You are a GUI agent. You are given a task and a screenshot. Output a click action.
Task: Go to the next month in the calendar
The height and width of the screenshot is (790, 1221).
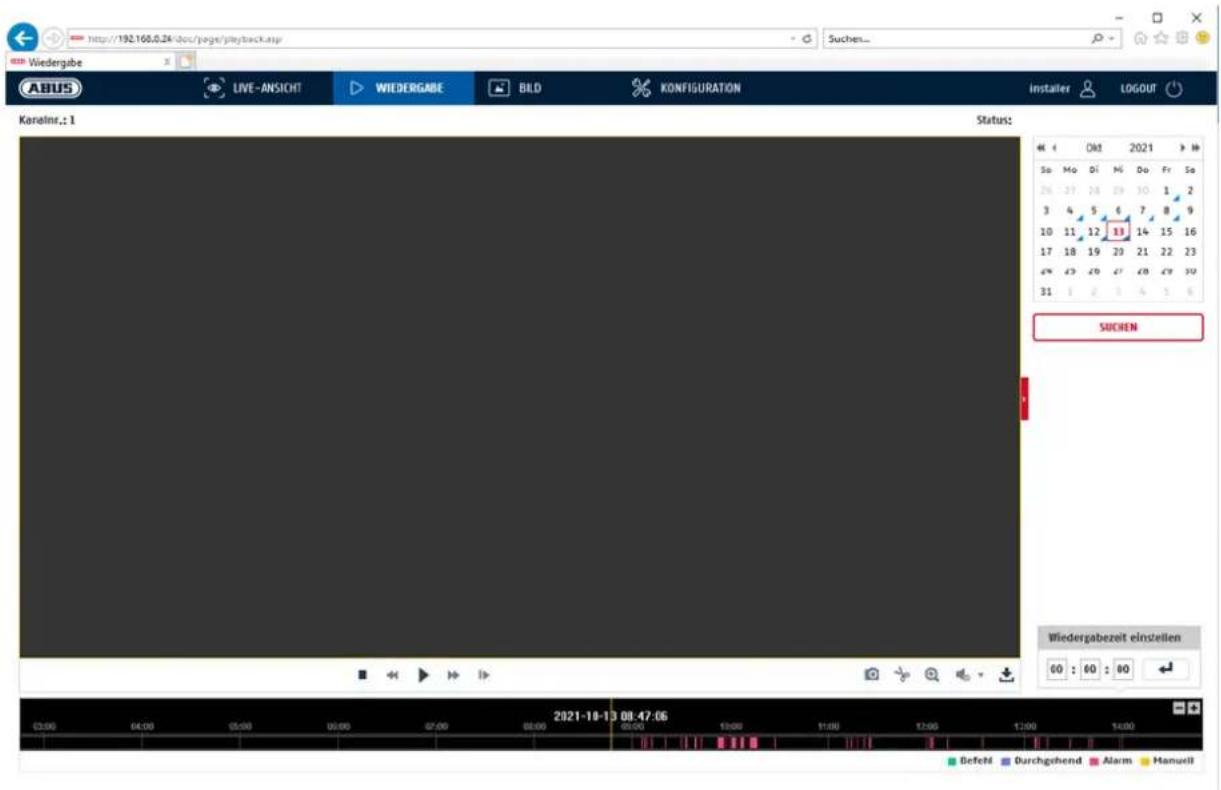pyautogui.click(x=1182, y=147)
